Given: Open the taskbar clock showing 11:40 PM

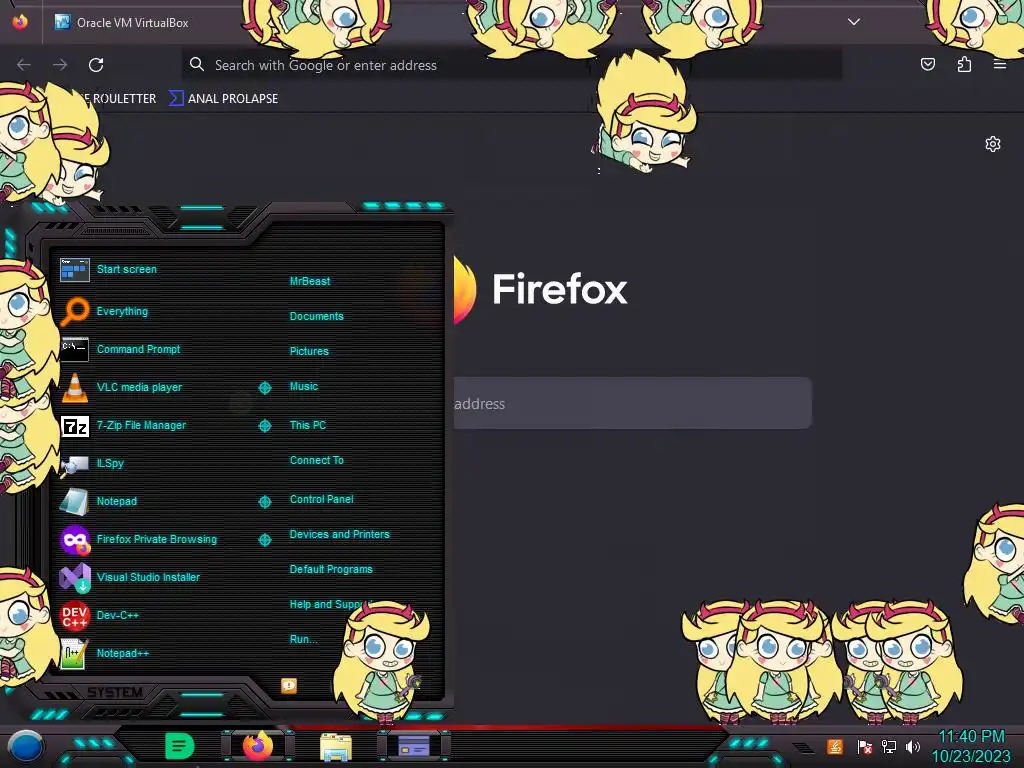Looking at the screenshot, I should tap(971, 746).
